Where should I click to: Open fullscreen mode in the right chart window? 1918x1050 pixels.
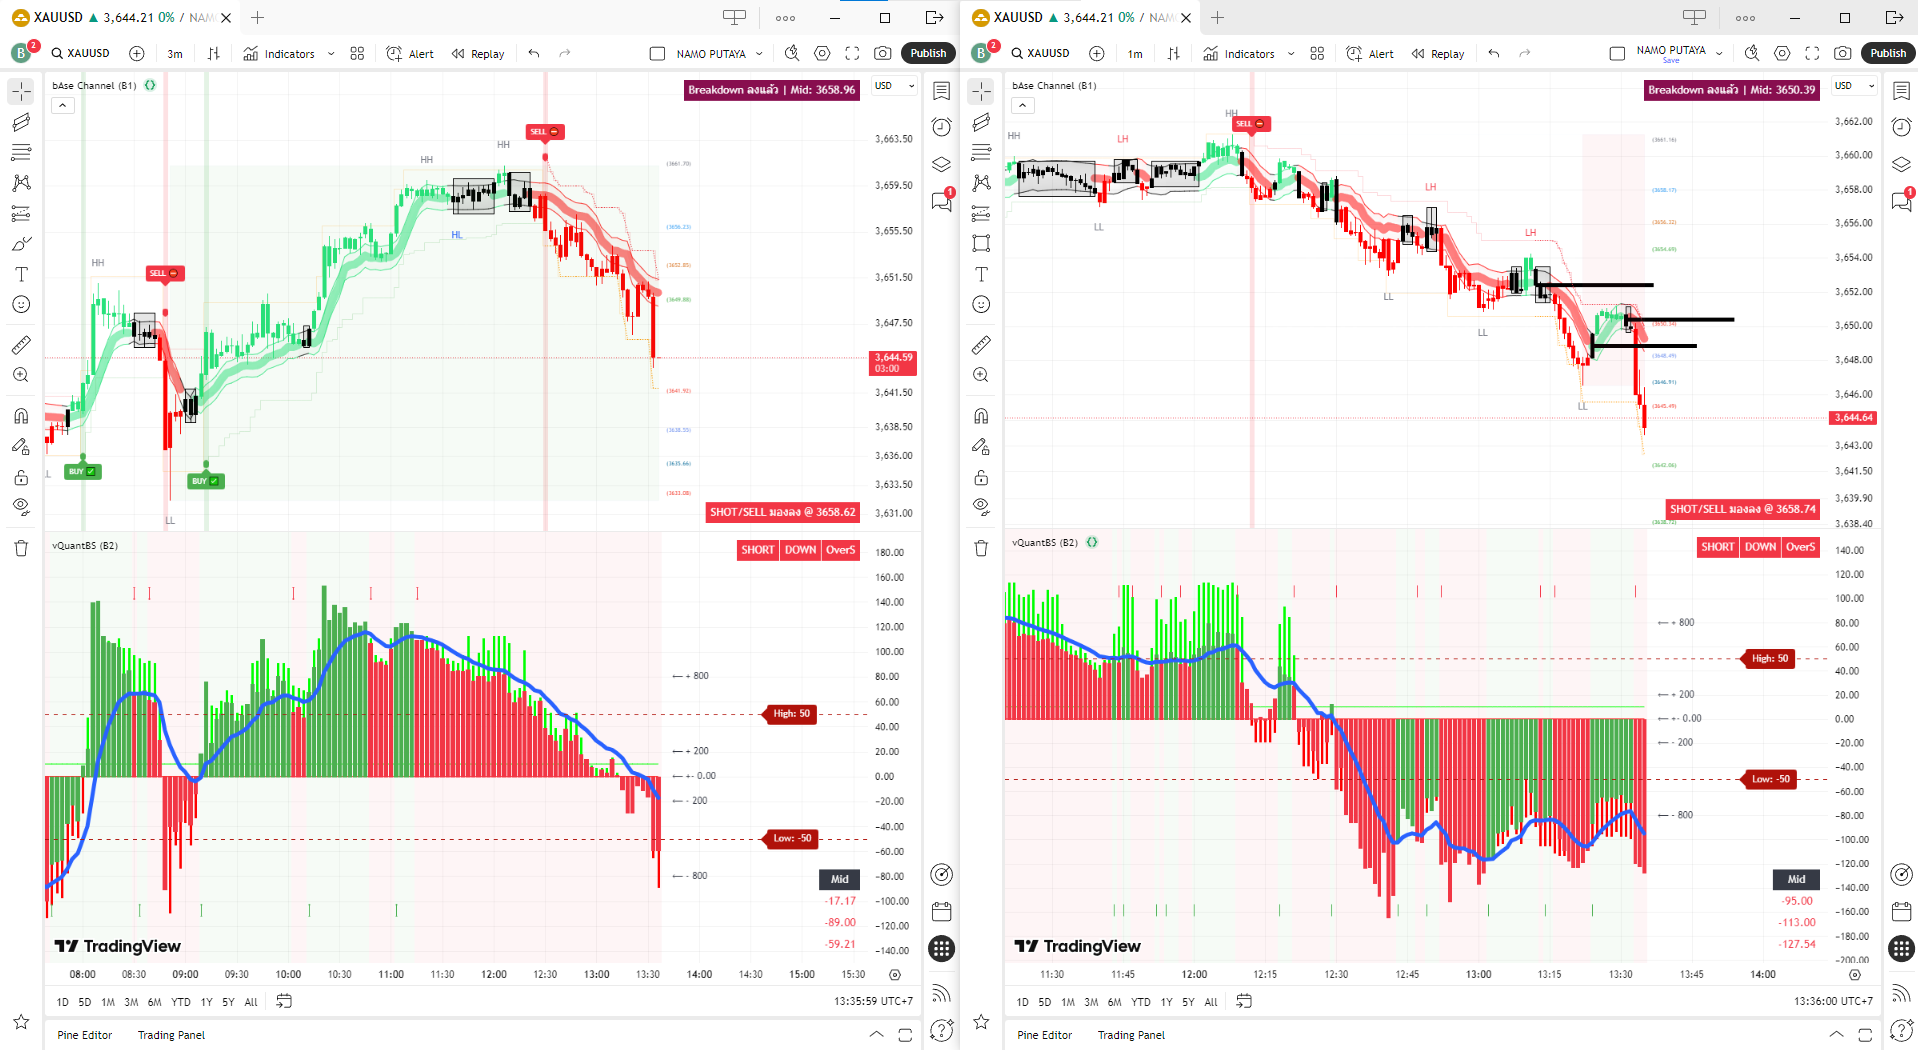click(x=1812, y=54)
